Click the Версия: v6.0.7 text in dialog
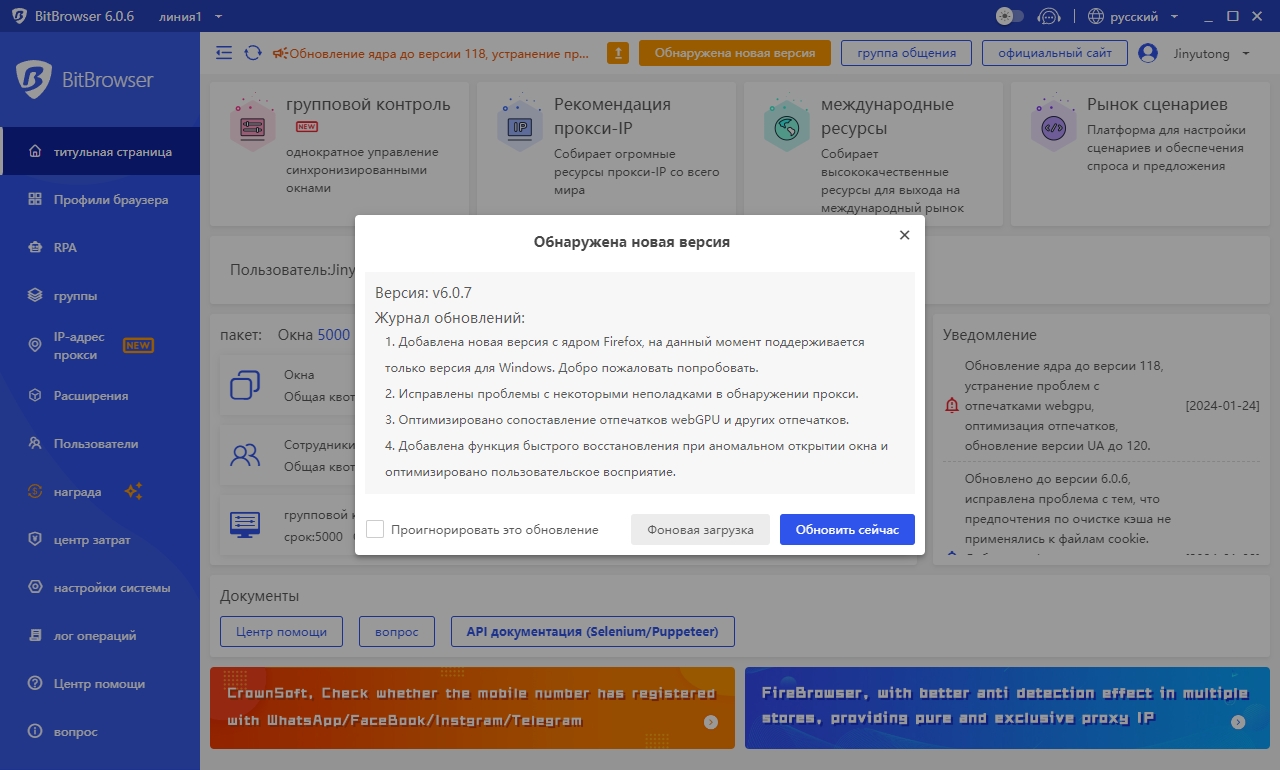This screenshot has height=770, width=1280. coord(423,293)
